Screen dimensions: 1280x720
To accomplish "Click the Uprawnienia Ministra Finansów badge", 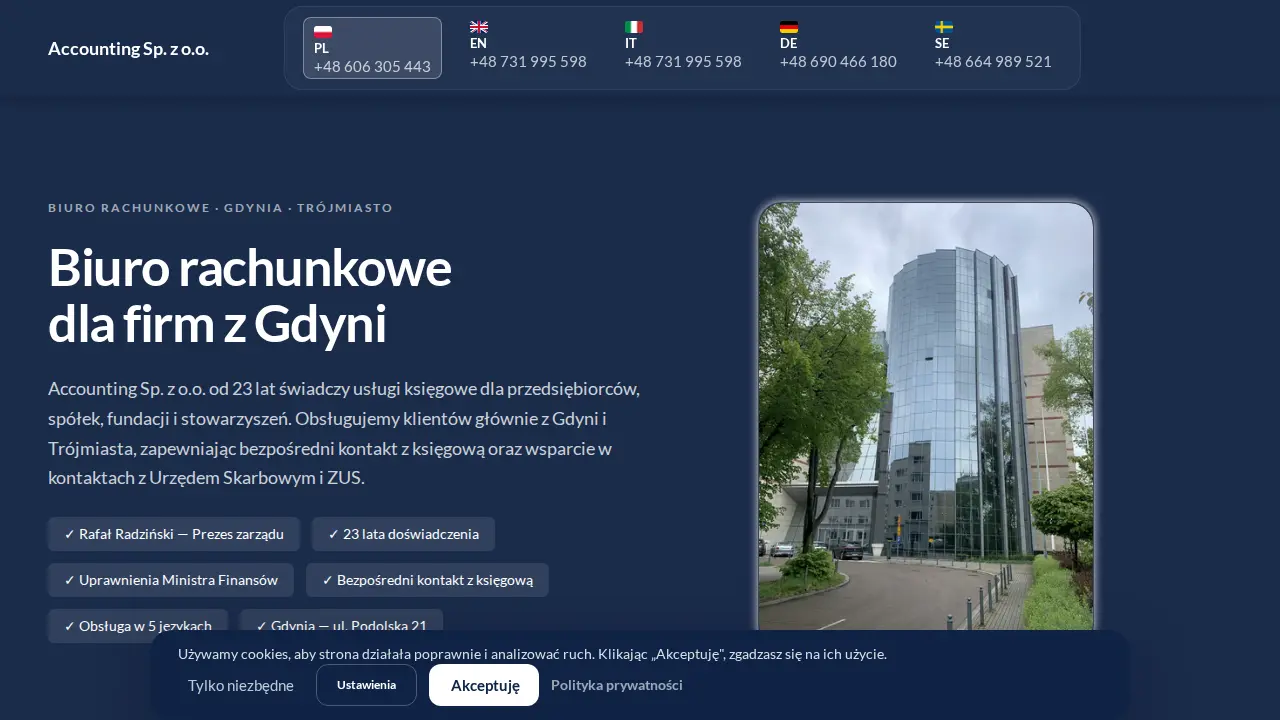I will [171, 580].
